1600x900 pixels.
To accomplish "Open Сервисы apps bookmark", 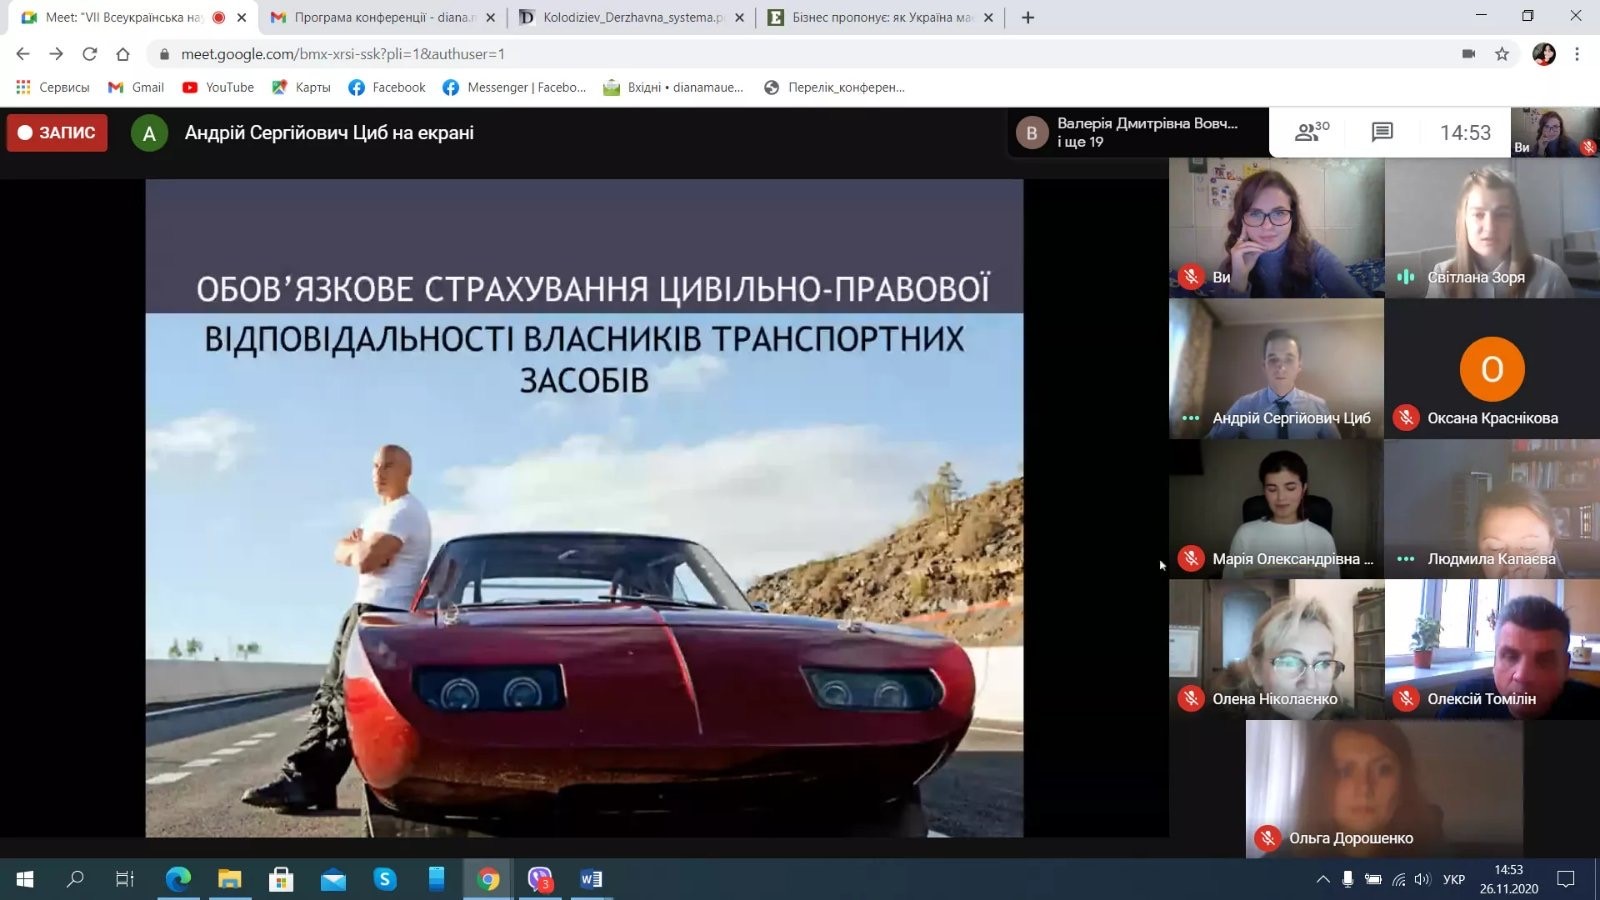I will pos(53,87).
